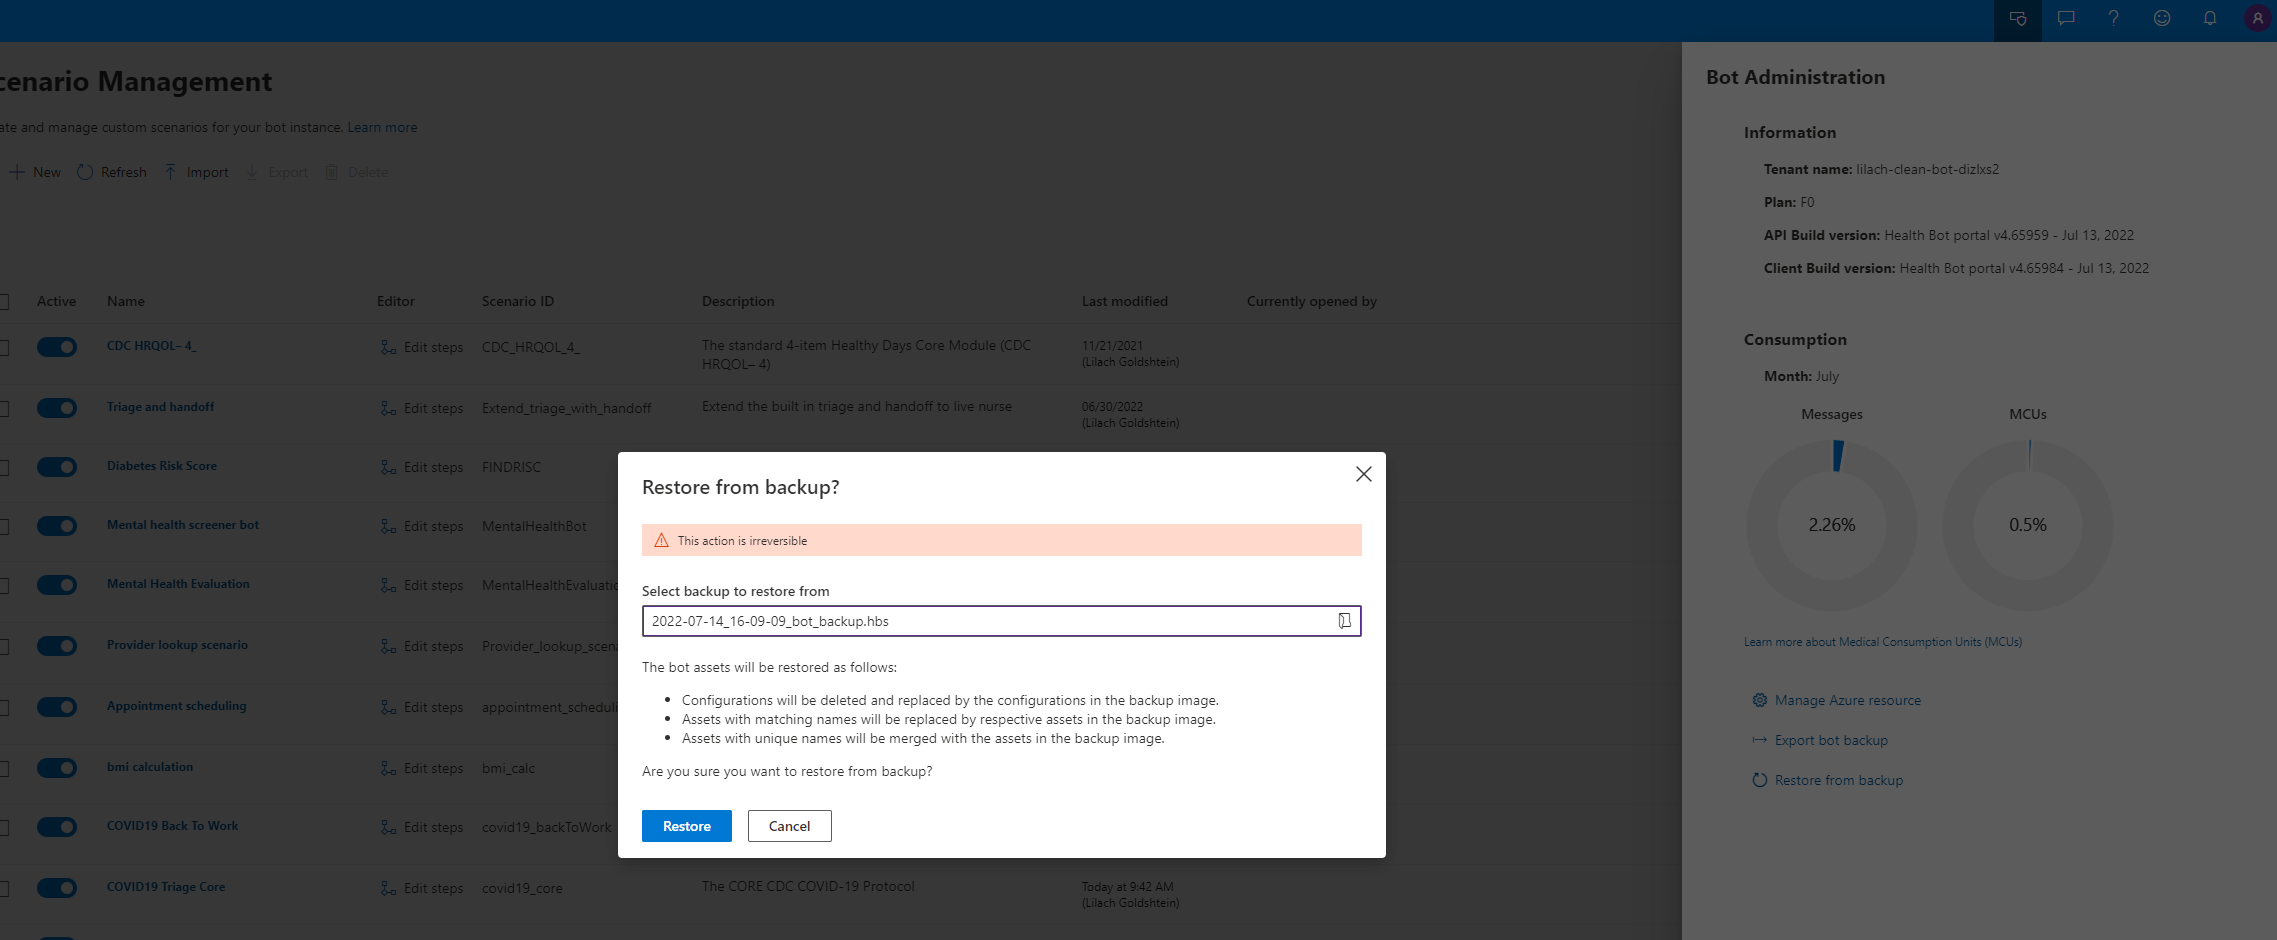The width and height of the screenshot is (2277, 940).
Task: Open Learn more about Medical Consumption Units link
Action: tap(1883, 642)
